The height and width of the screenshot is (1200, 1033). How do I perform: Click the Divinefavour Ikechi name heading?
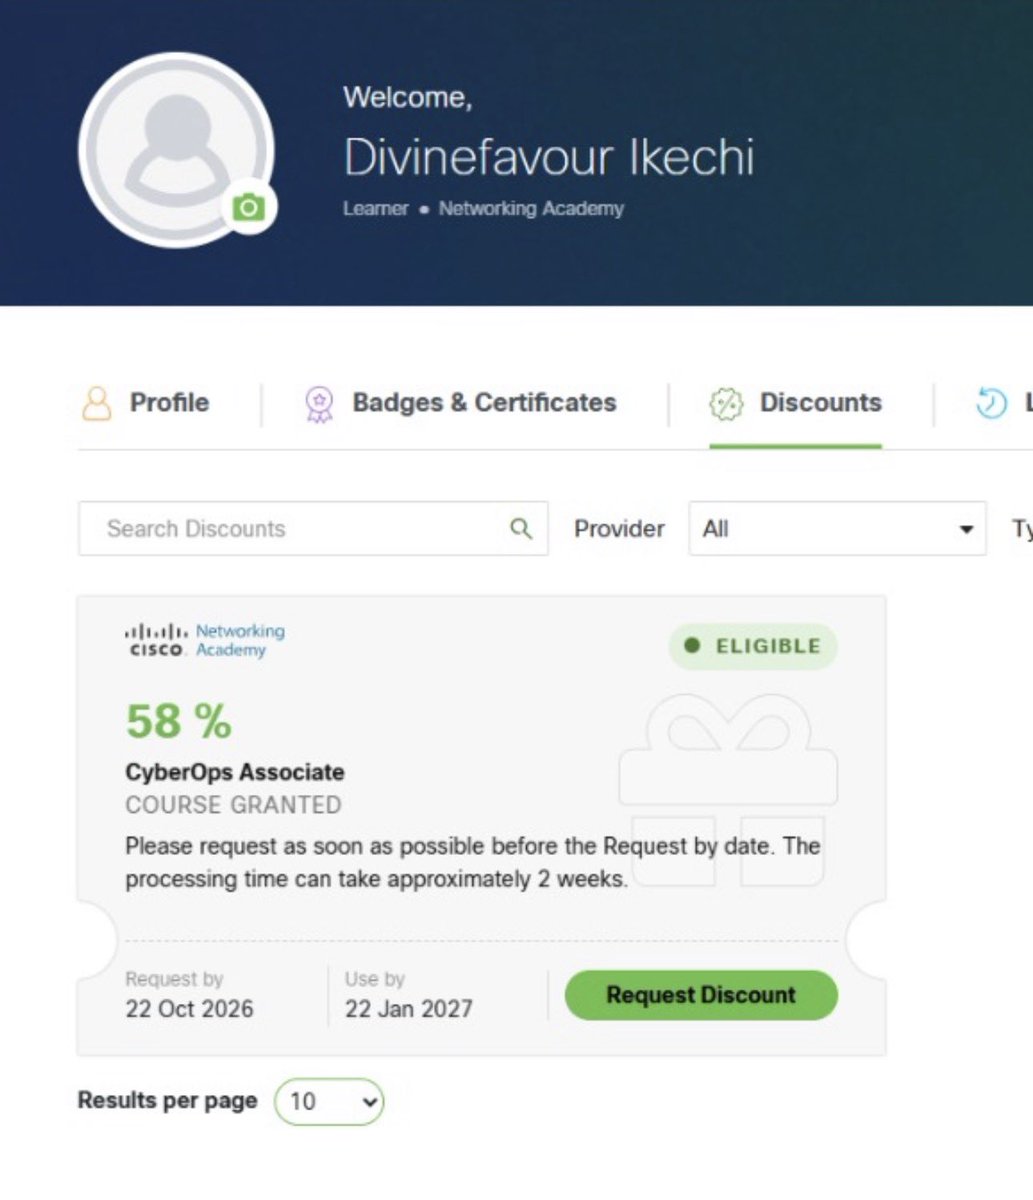(x=549, y=157)
